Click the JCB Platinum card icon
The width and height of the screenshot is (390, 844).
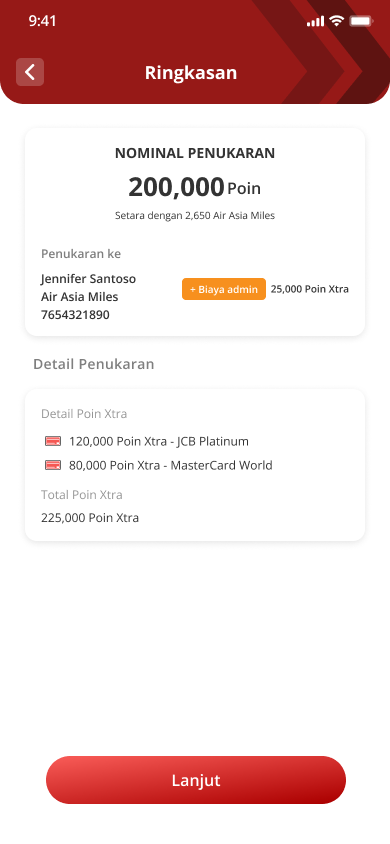point(53,441)
